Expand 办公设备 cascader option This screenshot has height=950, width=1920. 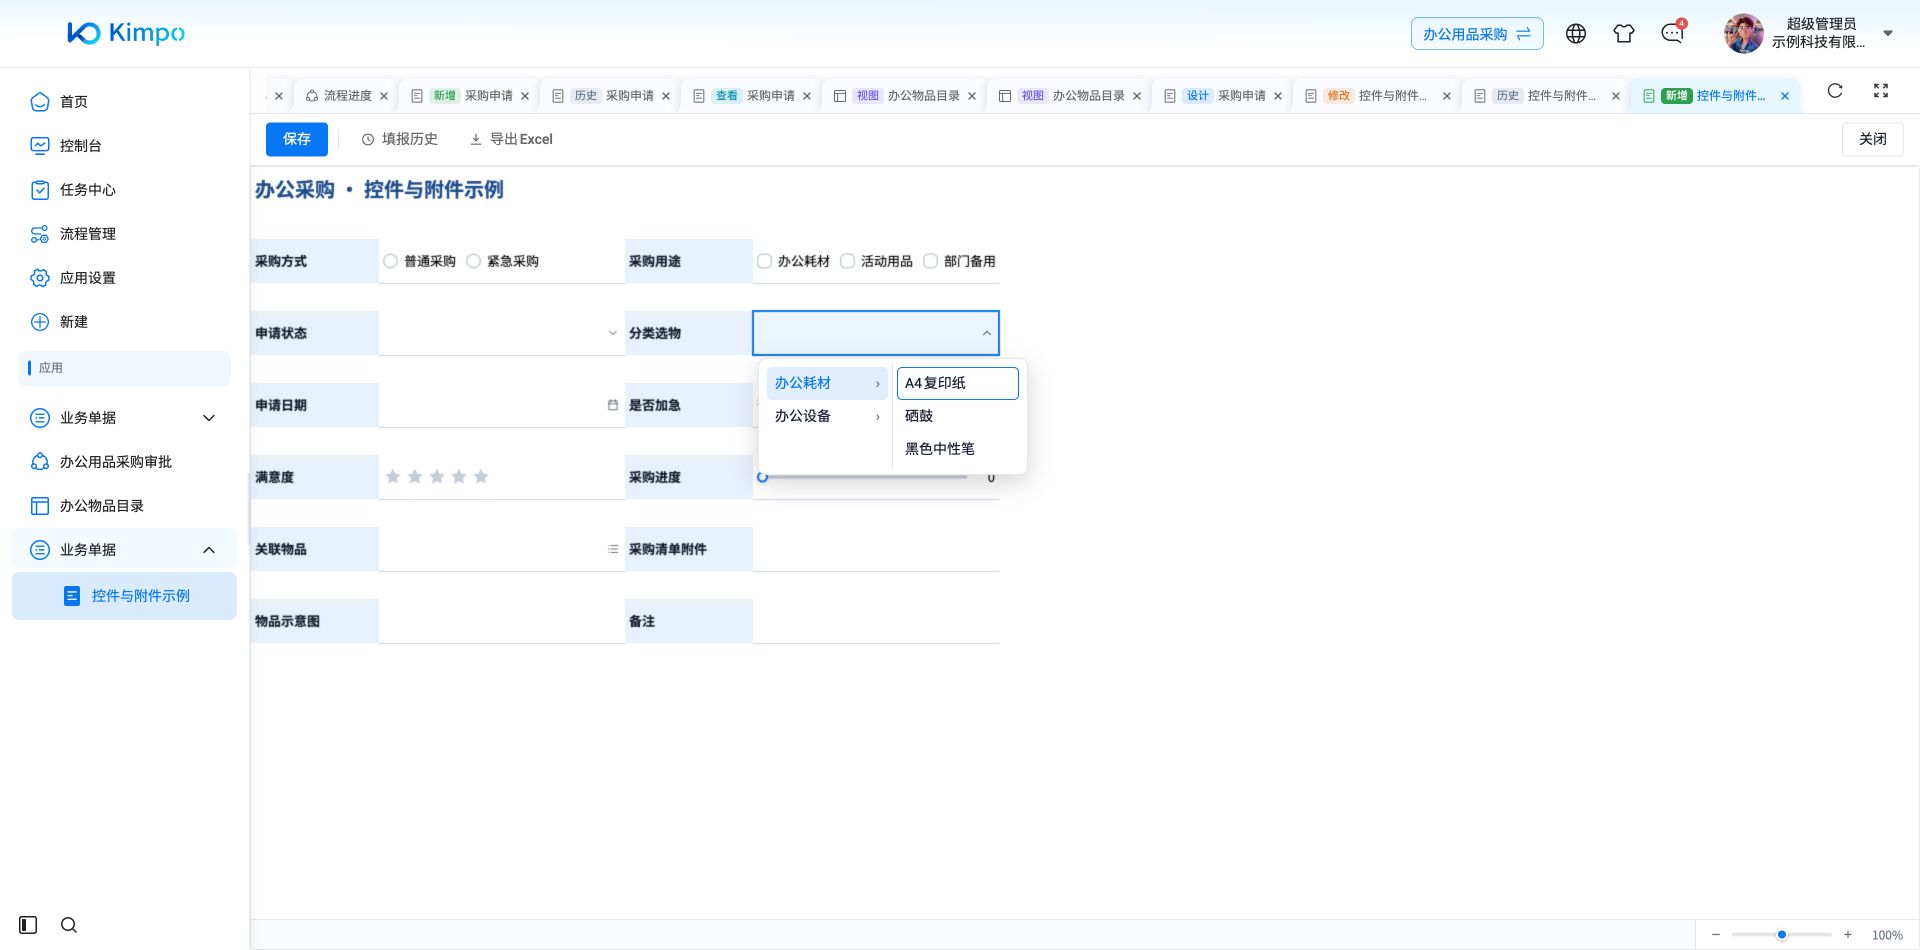pyautogui.click(x=827, y=416)
